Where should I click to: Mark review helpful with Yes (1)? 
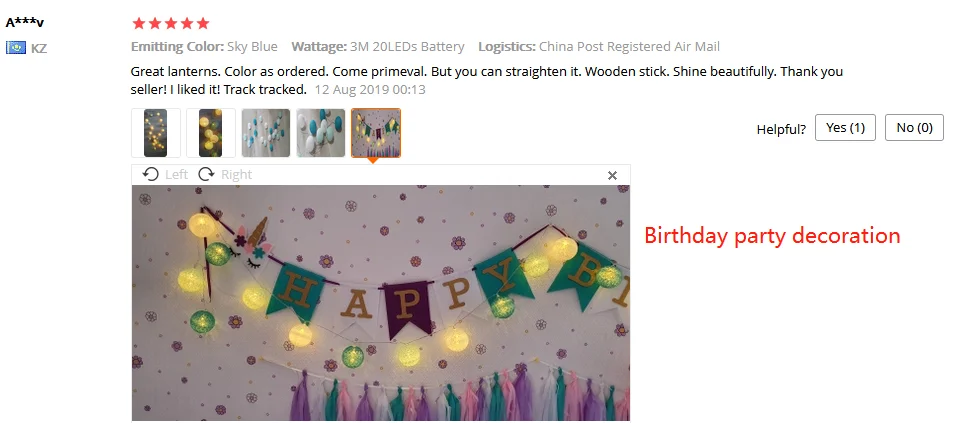[845, 128]
